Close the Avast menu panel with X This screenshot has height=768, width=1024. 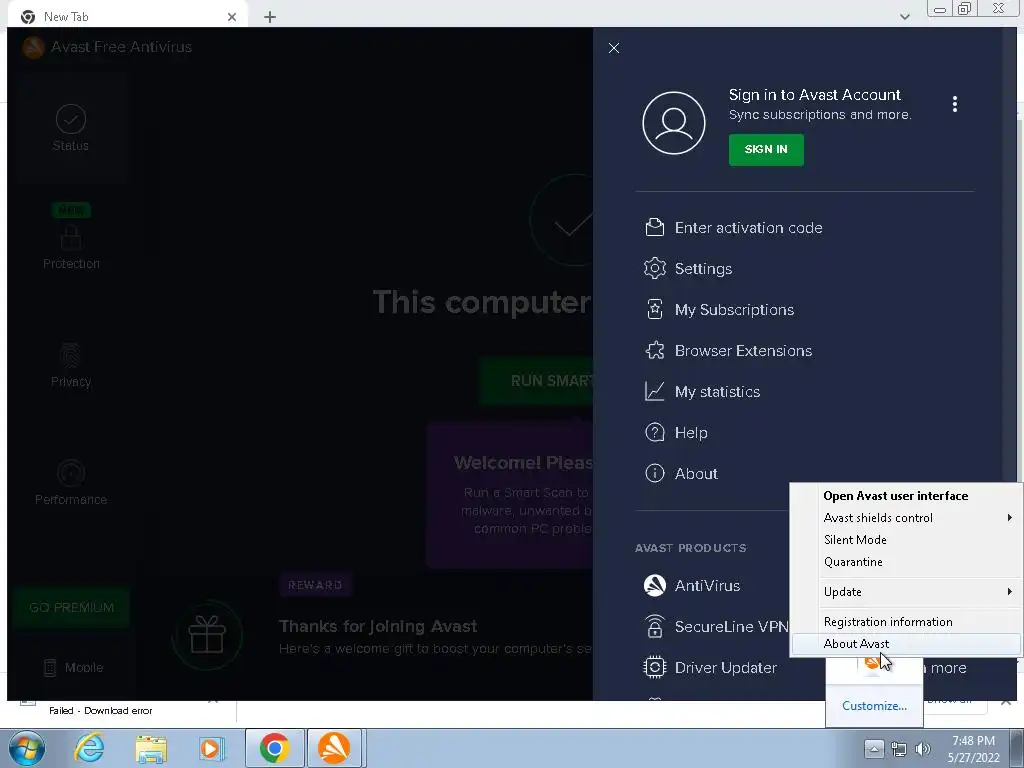(x=614, y=48)
